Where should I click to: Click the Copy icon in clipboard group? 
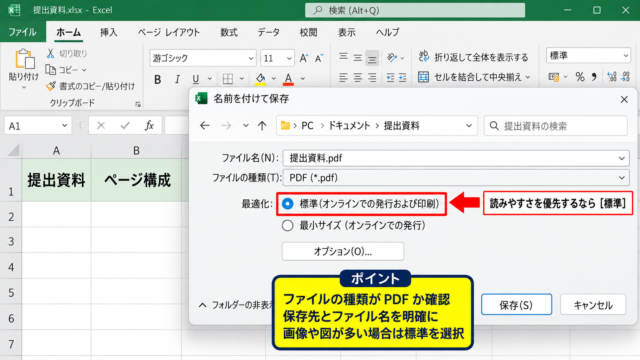51,70
